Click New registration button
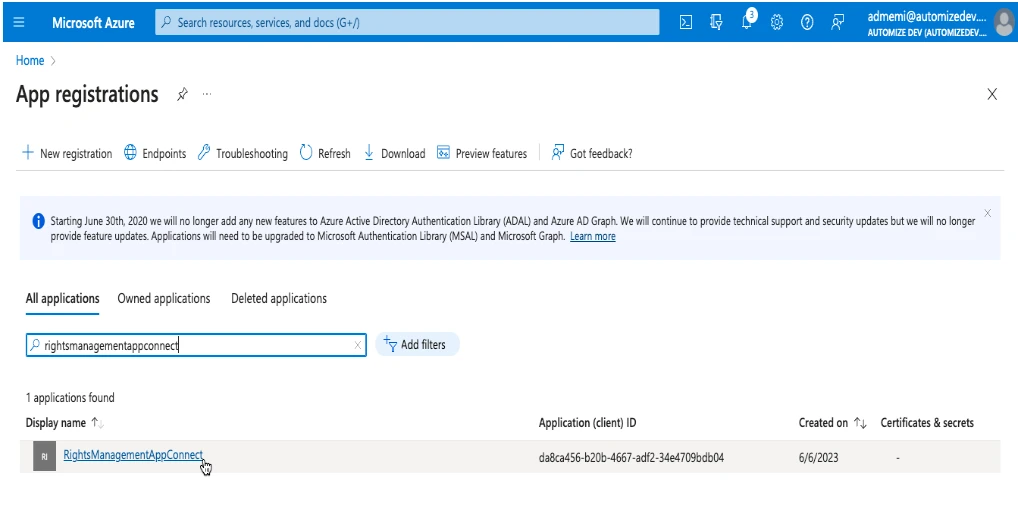 click(67, 153)
